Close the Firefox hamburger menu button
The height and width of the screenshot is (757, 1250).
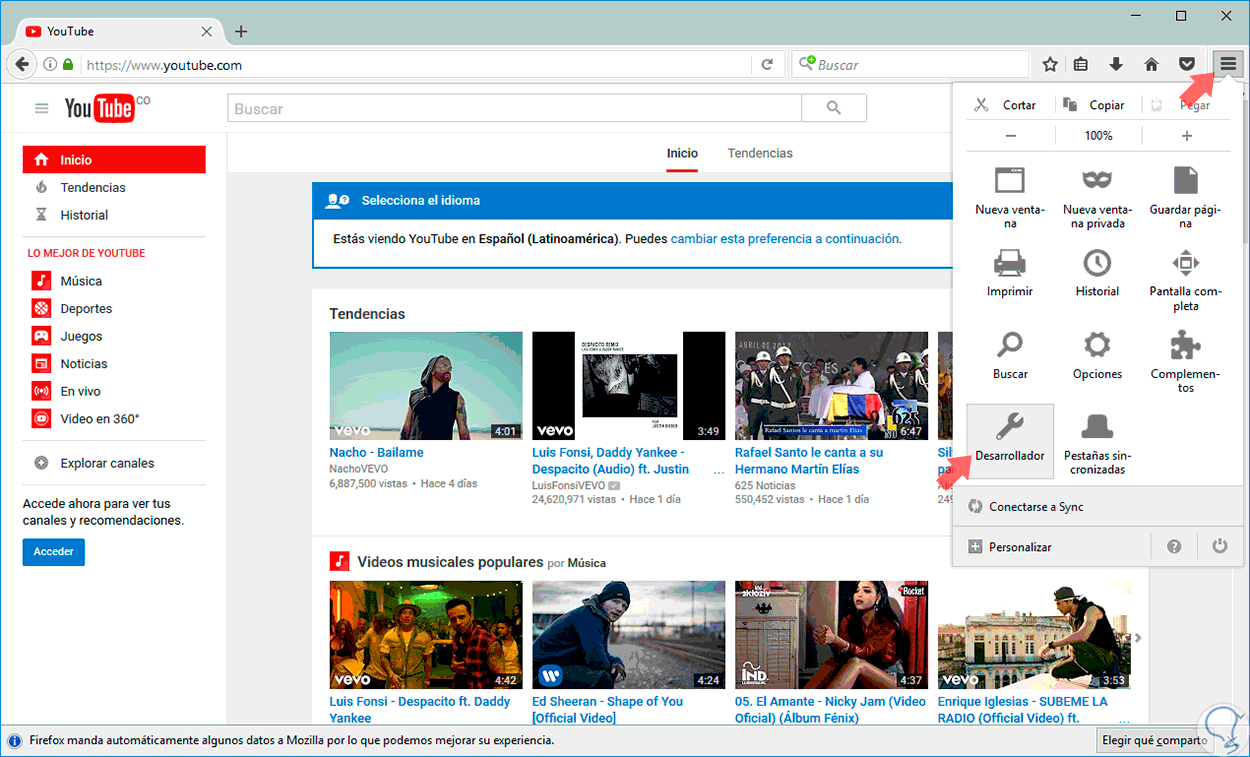pos(1228,65)
